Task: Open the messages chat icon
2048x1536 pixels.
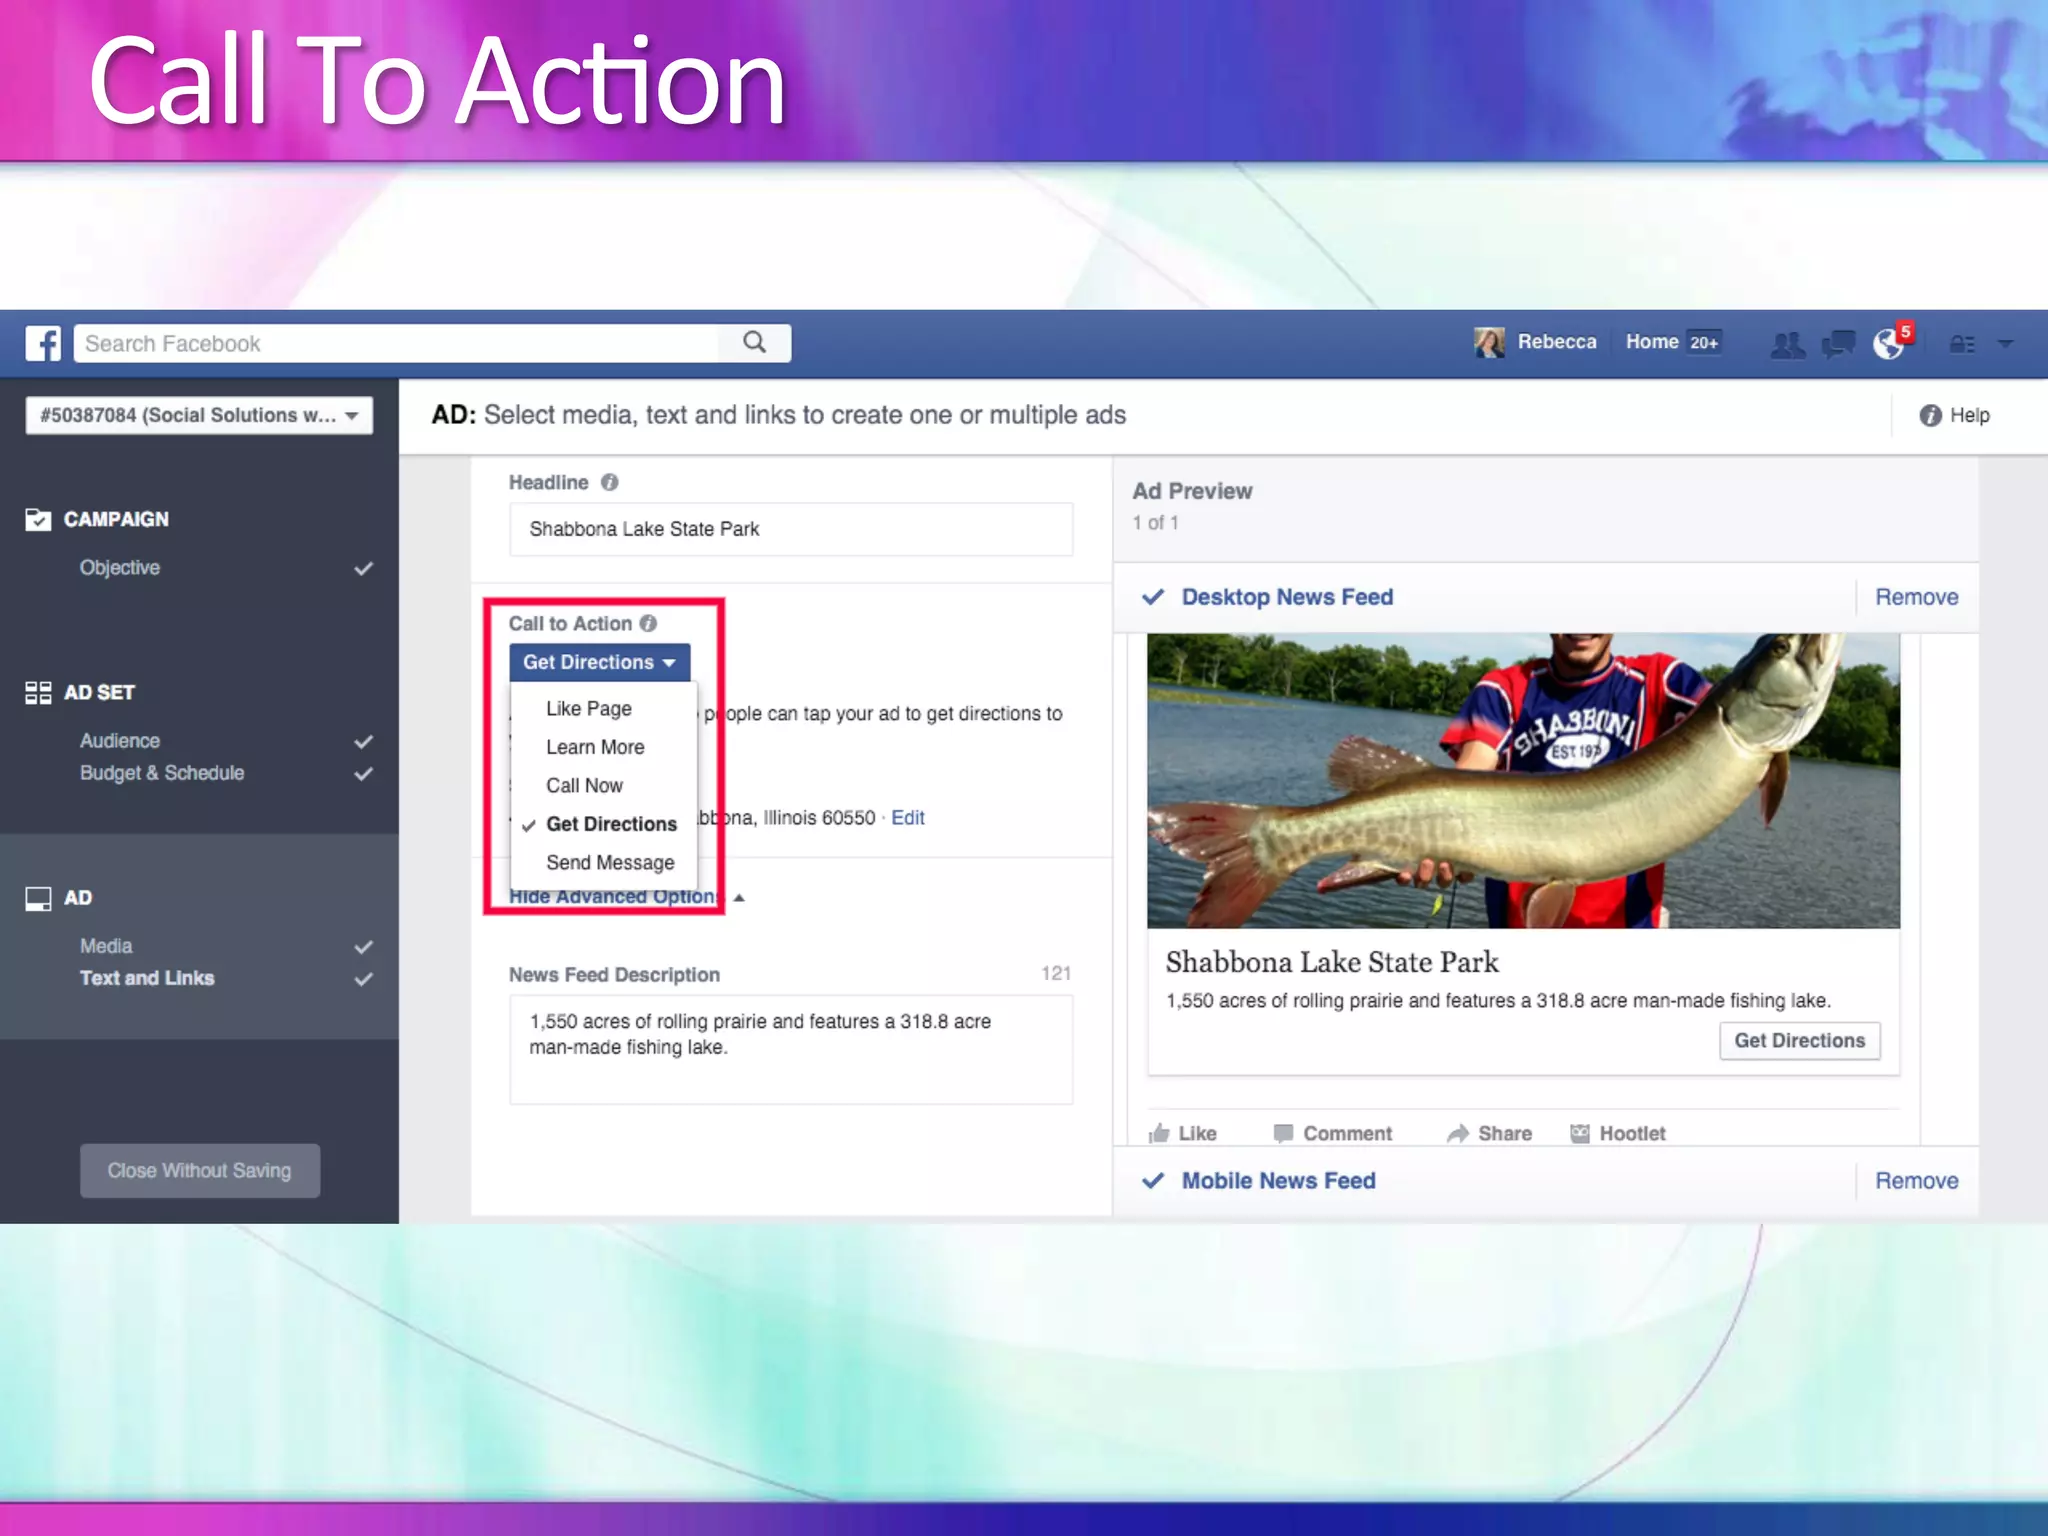Action: click(1838, 345)
